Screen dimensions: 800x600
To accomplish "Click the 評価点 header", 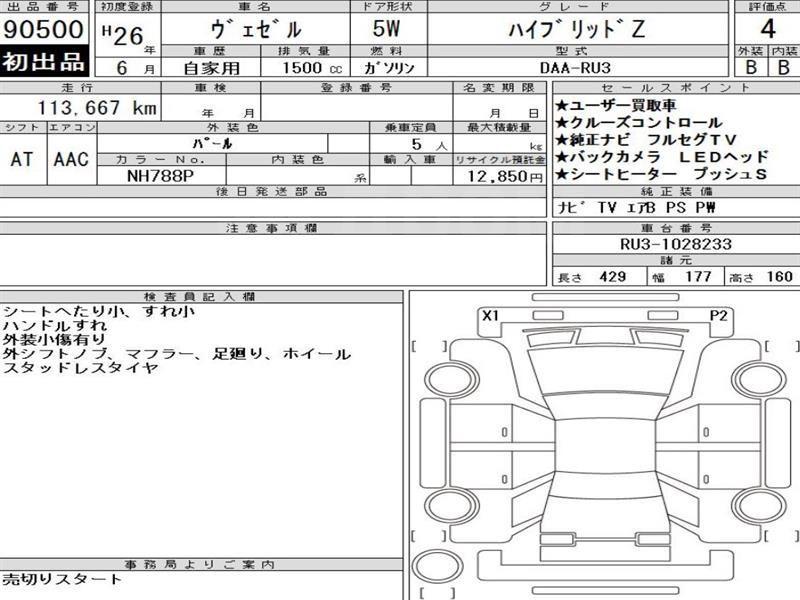I will [x=767, y=7].
